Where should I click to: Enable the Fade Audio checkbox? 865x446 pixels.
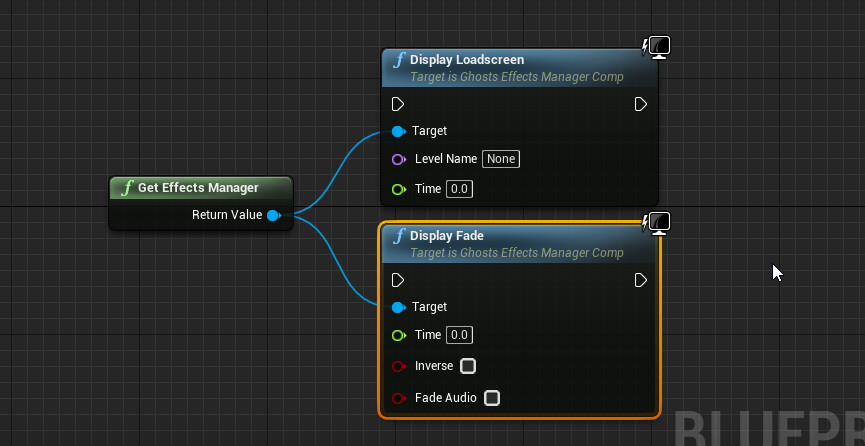492,398
